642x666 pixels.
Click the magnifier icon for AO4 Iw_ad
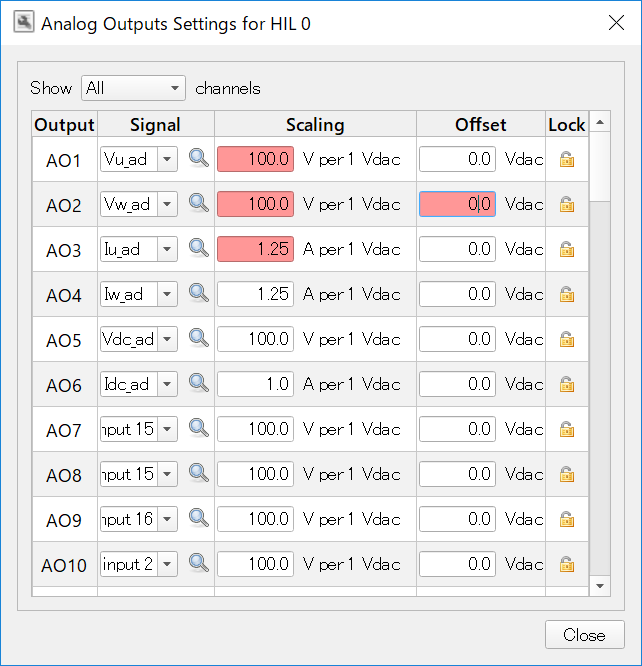pyautogui.click(x=199, y=293)
